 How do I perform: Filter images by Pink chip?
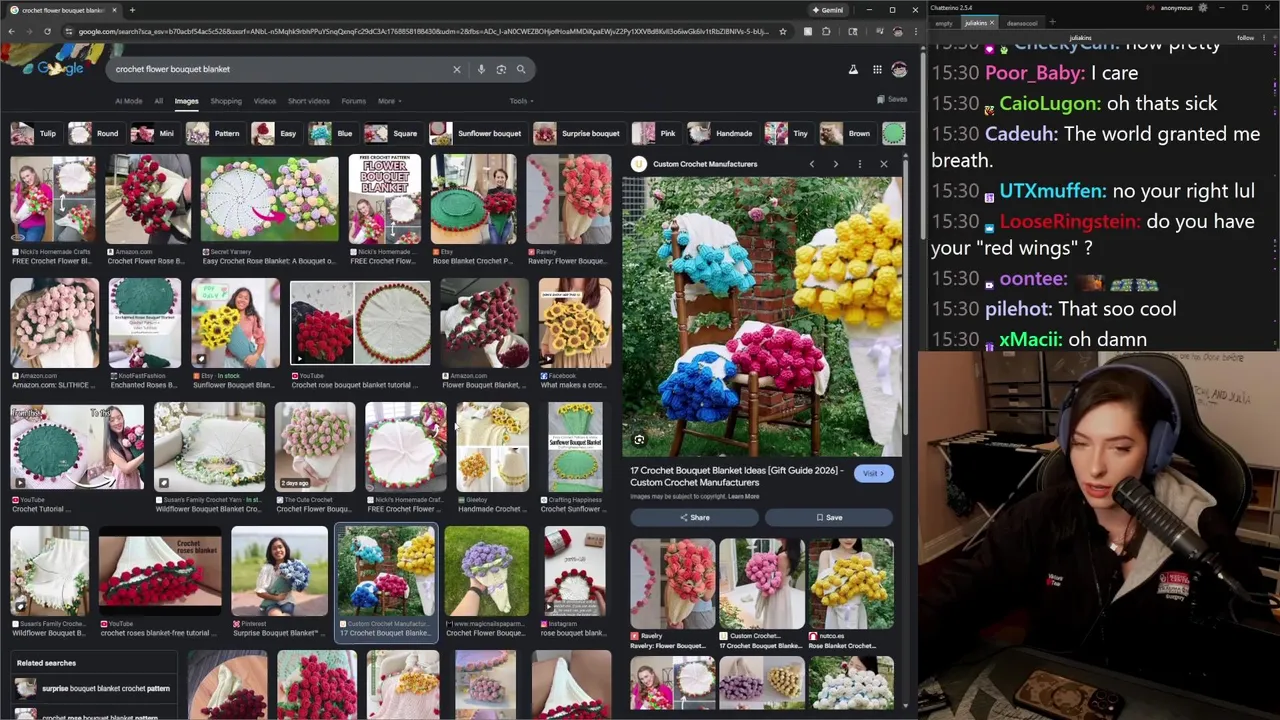pyautogui.click(x=655, y=133)
